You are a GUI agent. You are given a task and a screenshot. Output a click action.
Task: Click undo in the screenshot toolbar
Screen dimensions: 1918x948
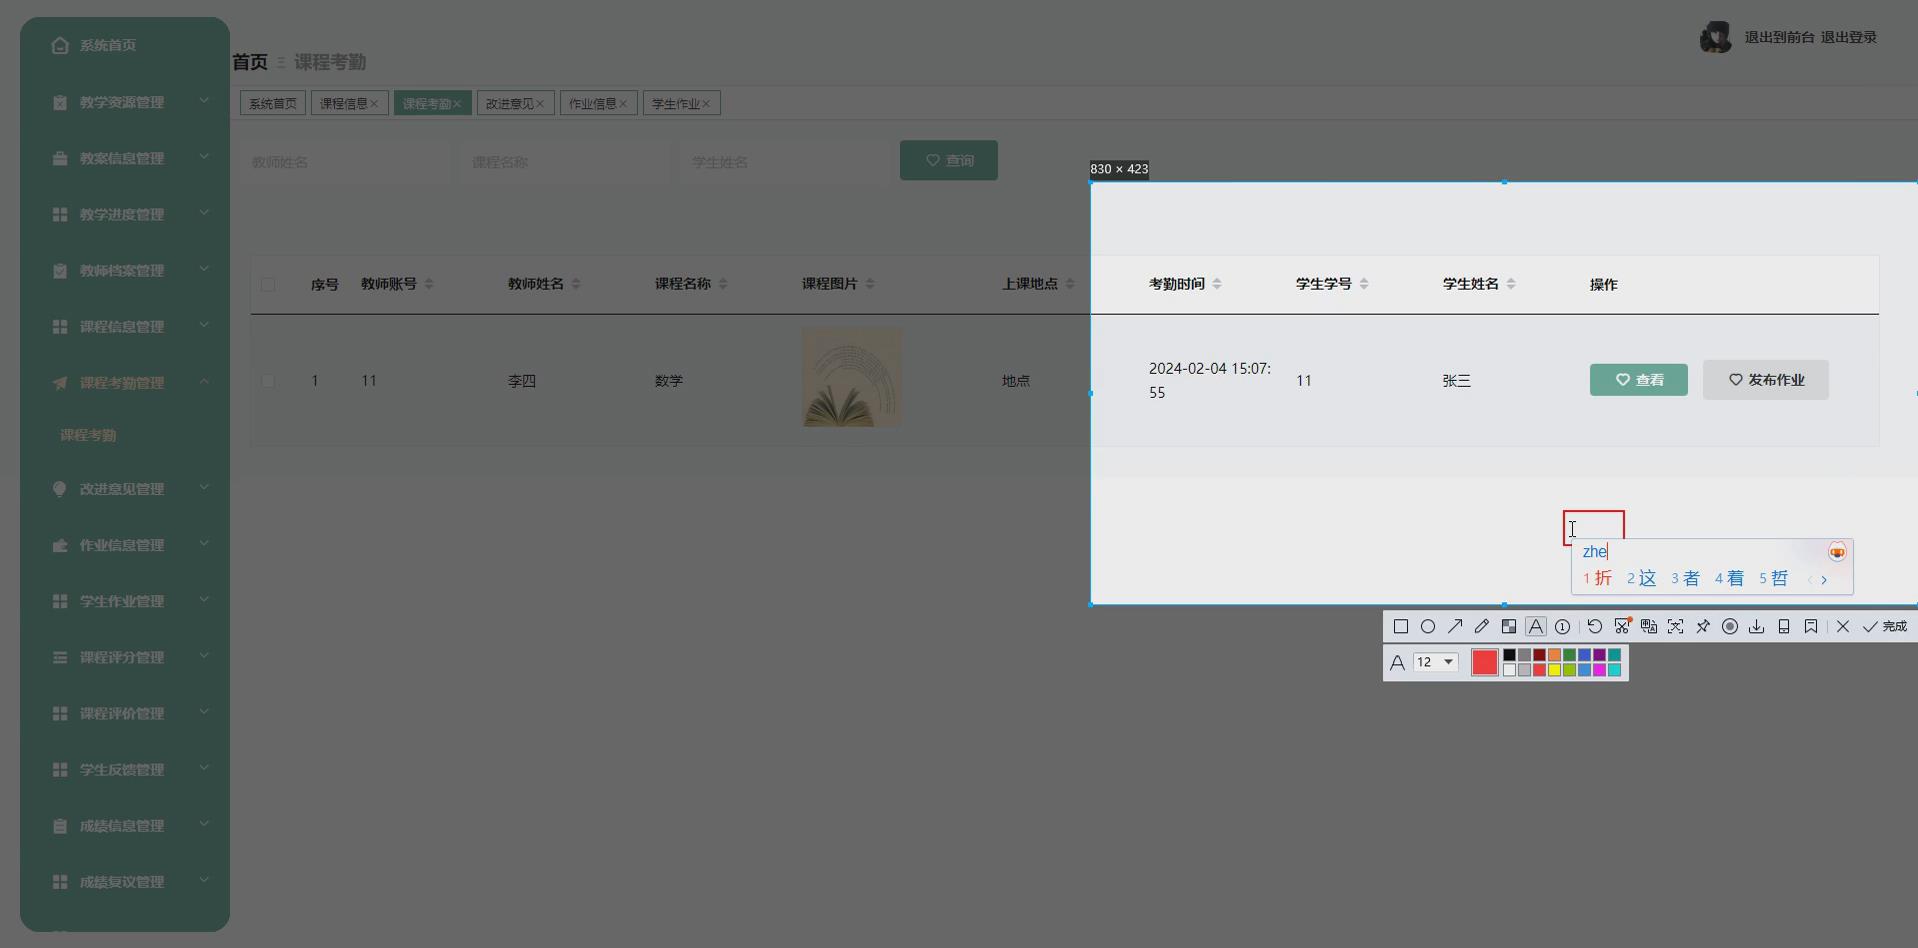(1594, 626)
